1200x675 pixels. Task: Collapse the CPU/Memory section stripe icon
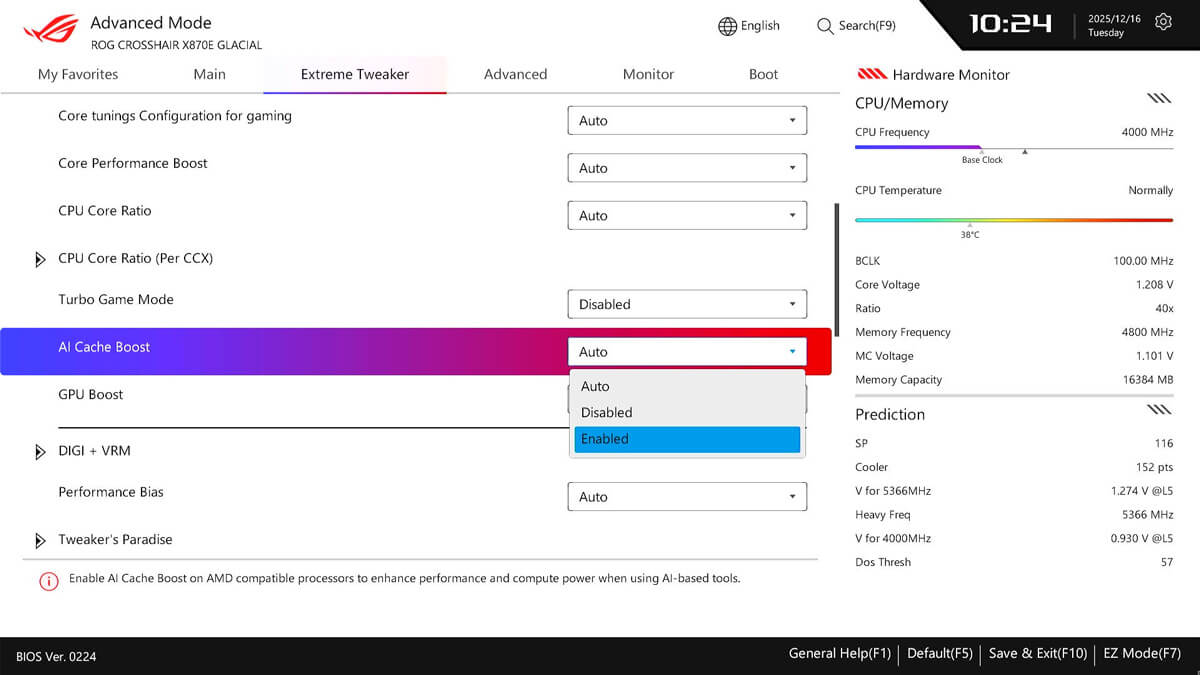tap(1158, 98)
